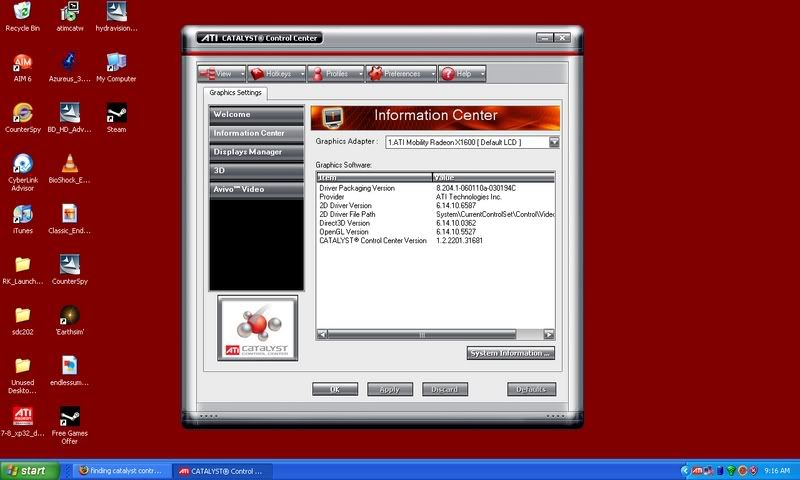Open the CounterSpy installer icon beside RK_Launch
Image resolution: width=800 pixels, height=480 pixels.
point(70,269)
